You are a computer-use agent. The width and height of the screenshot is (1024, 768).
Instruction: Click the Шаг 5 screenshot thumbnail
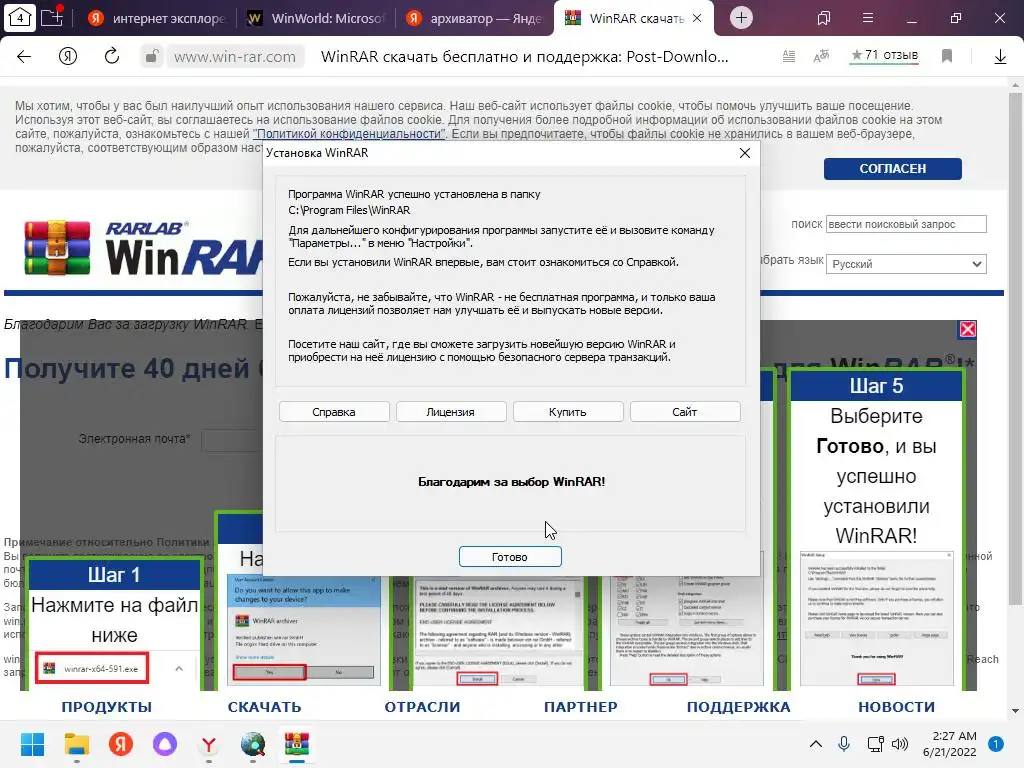(x=876, y=618)
